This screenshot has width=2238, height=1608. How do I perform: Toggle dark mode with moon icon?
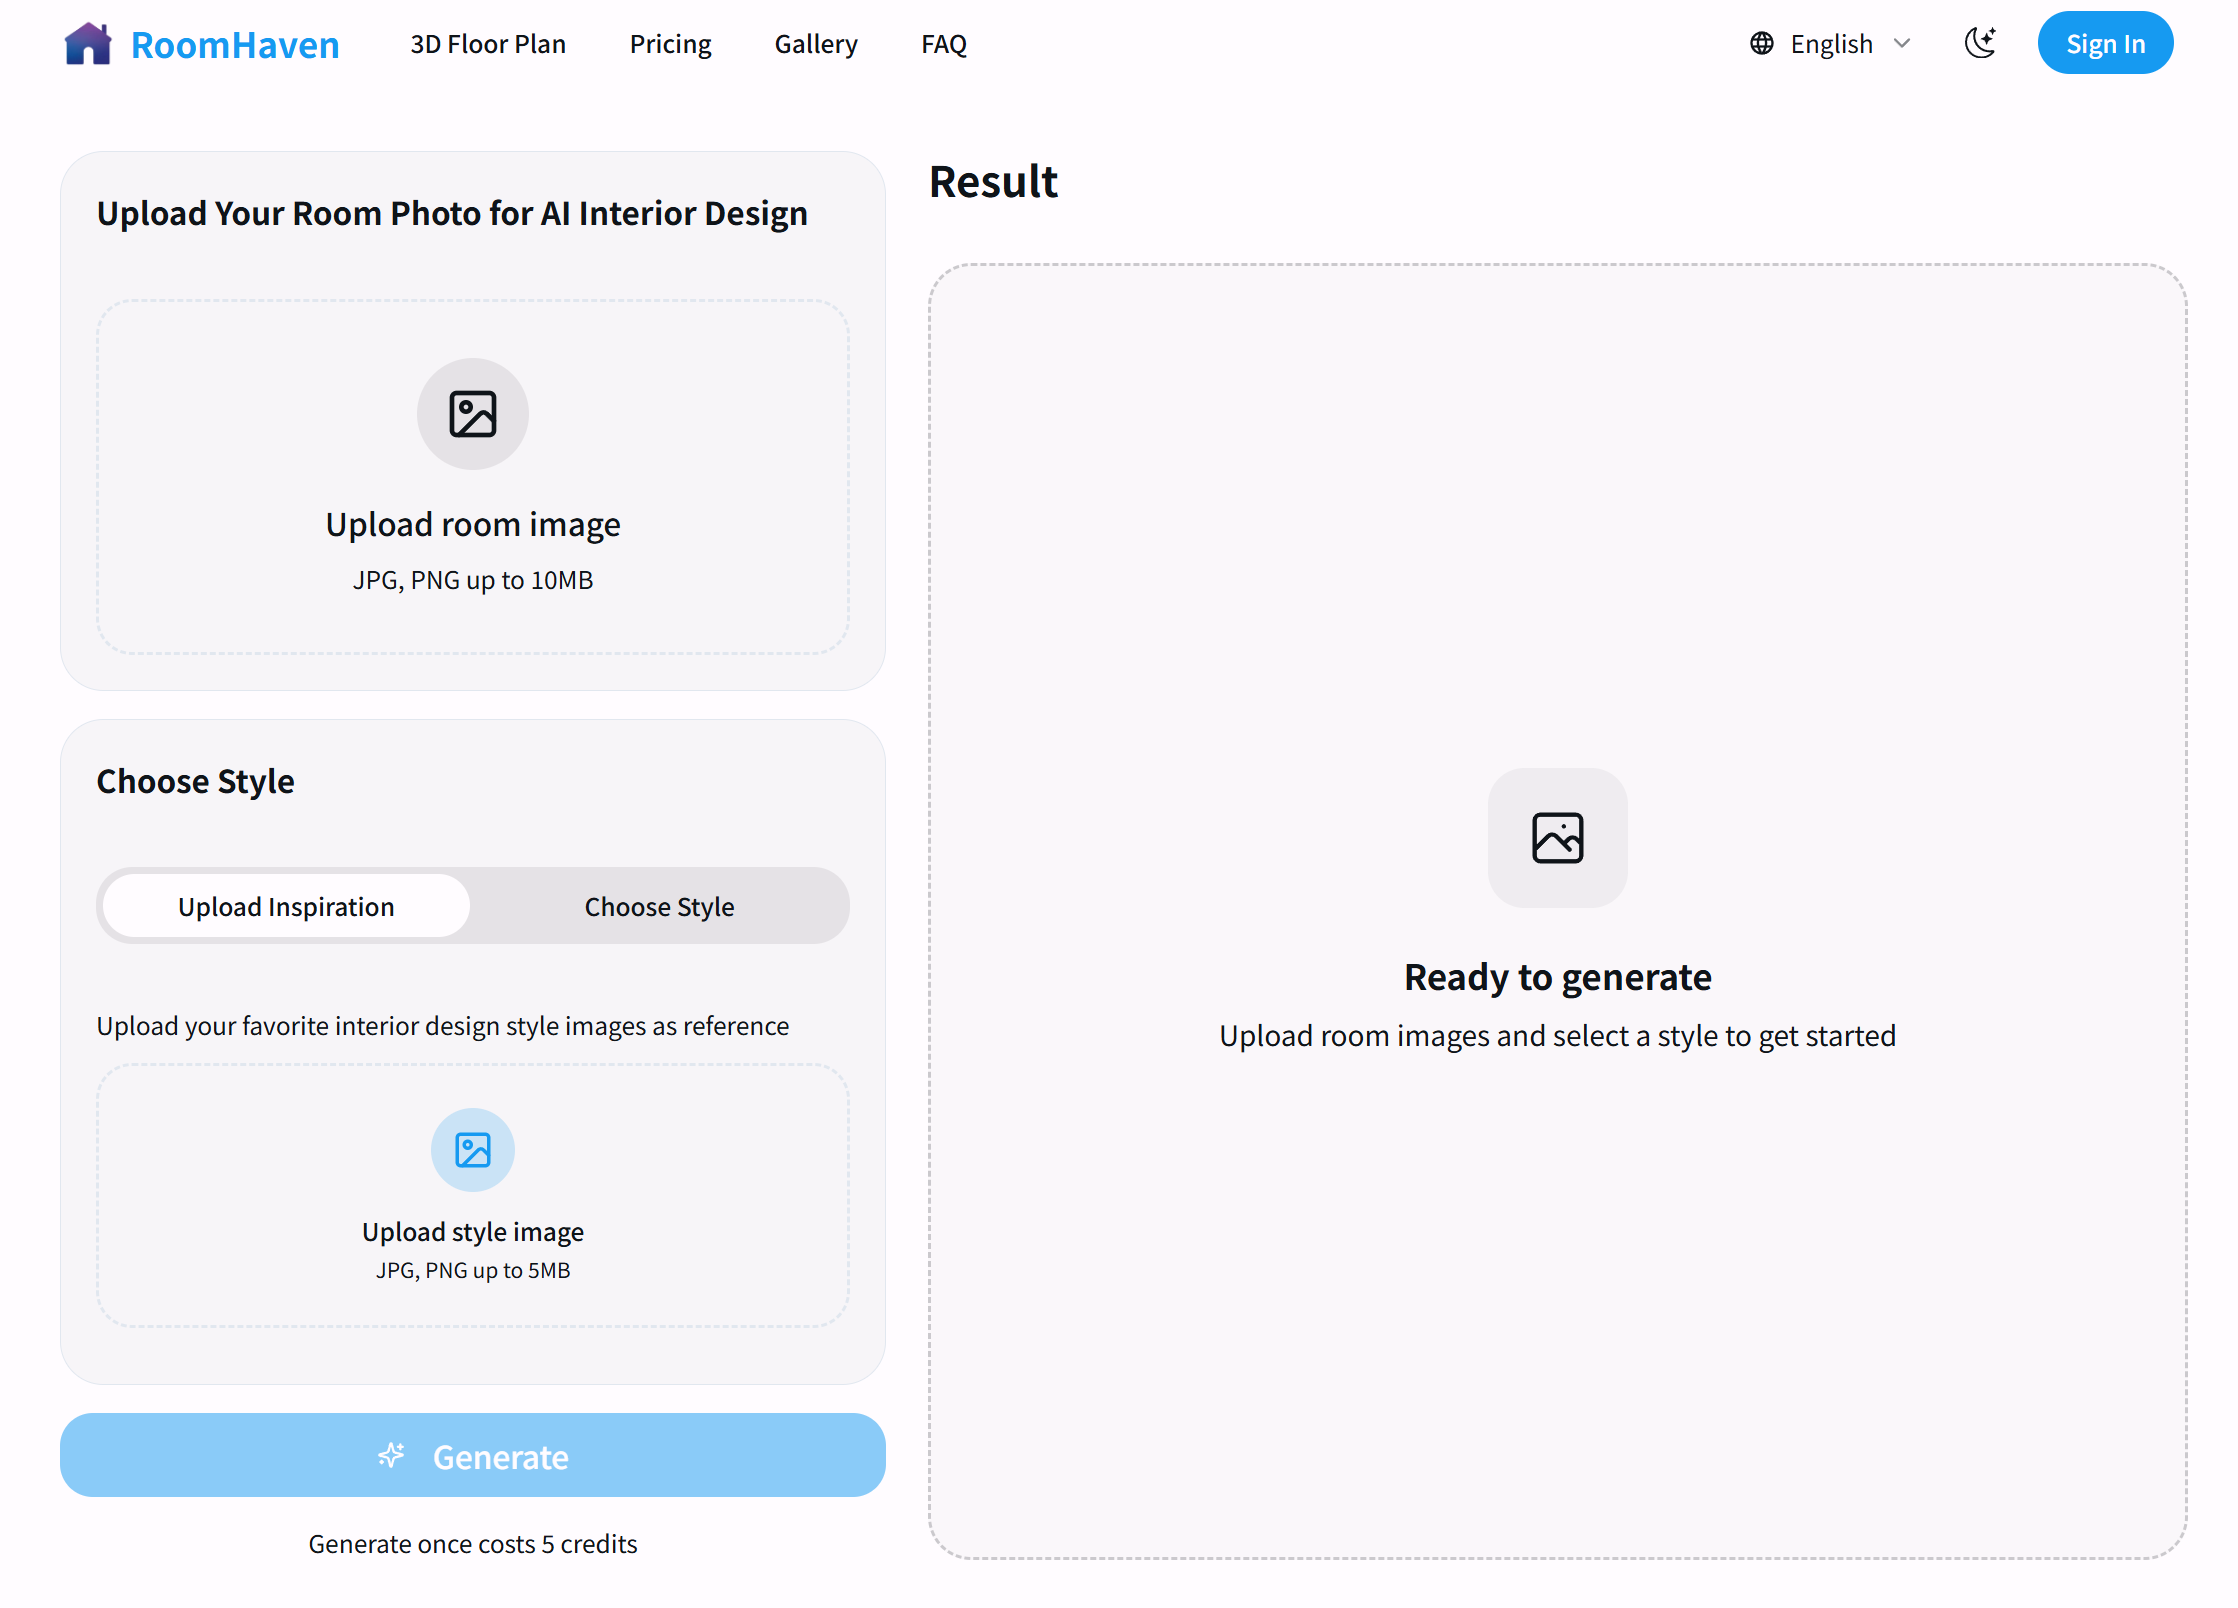point(1980,43)
